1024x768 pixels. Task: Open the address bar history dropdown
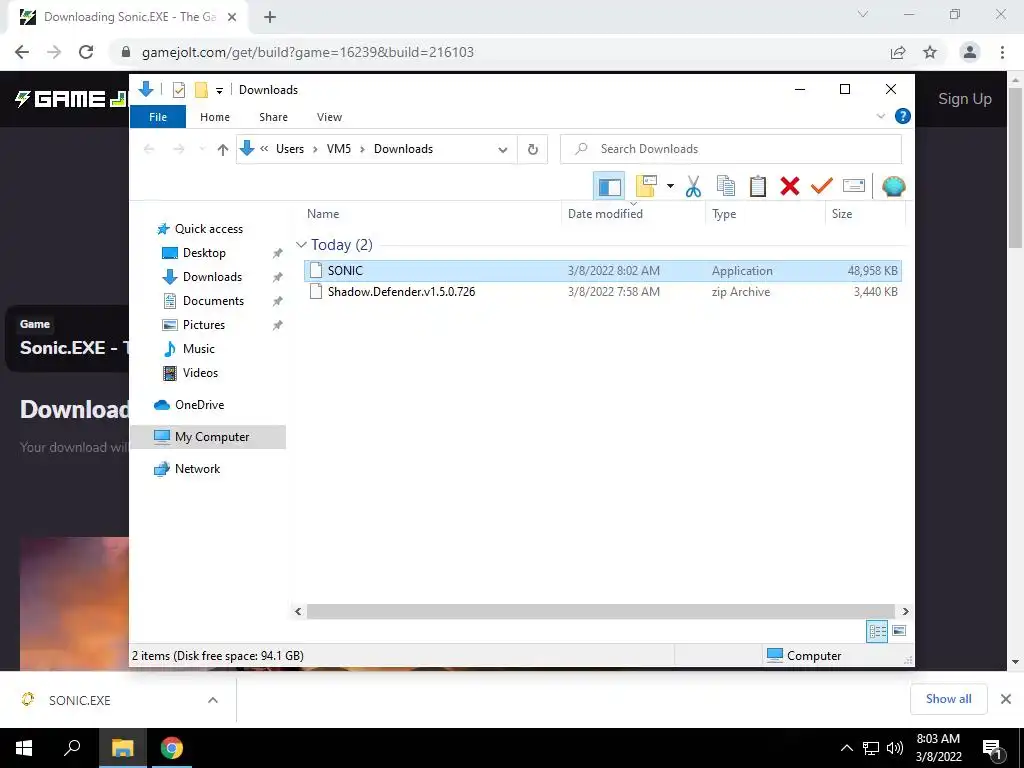point(503,150)
